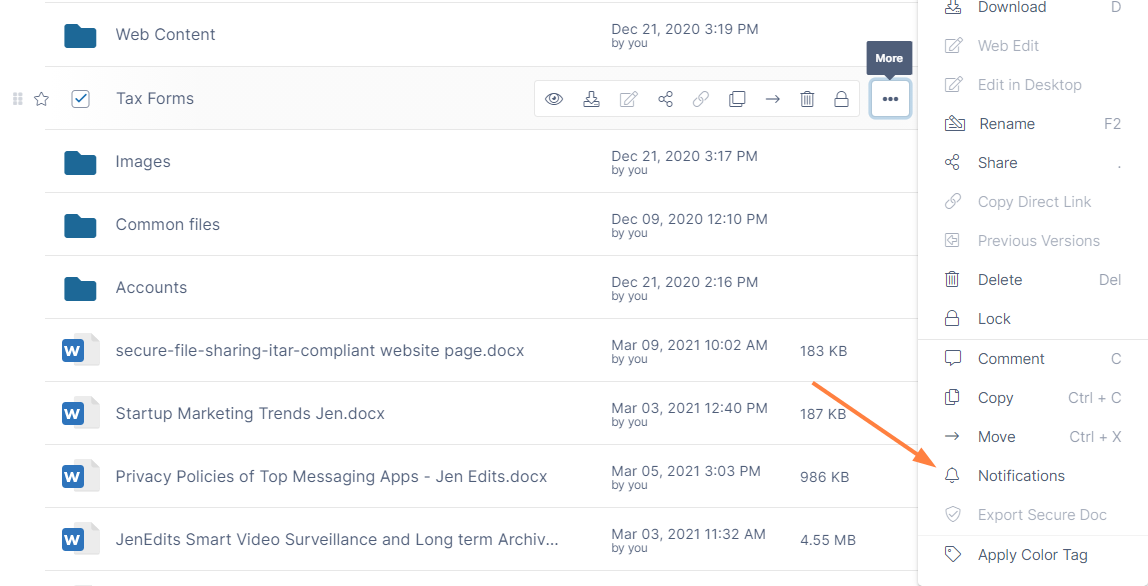Click the Copy icon in the row toolbar
This screenshot has height=586, width=1148.
point(737,99)
